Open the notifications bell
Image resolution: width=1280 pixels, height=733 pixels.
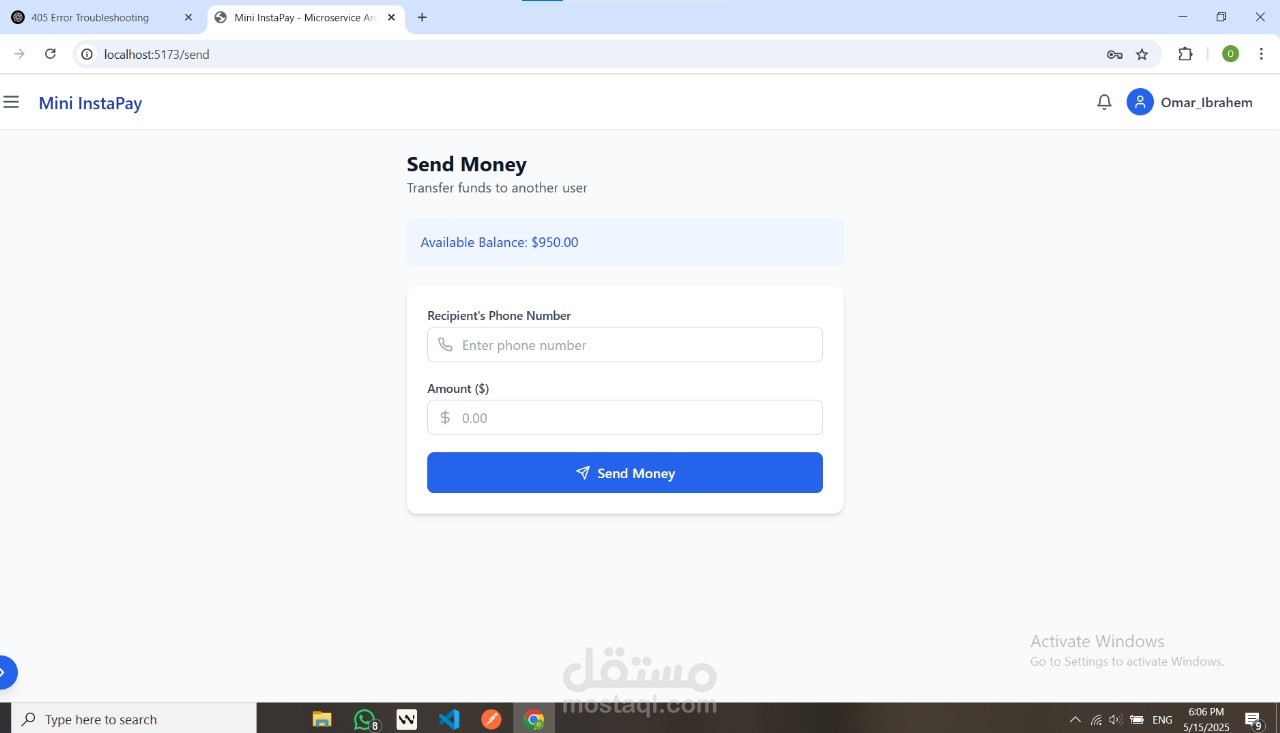pyautogui.click(x=1104, y=102)
